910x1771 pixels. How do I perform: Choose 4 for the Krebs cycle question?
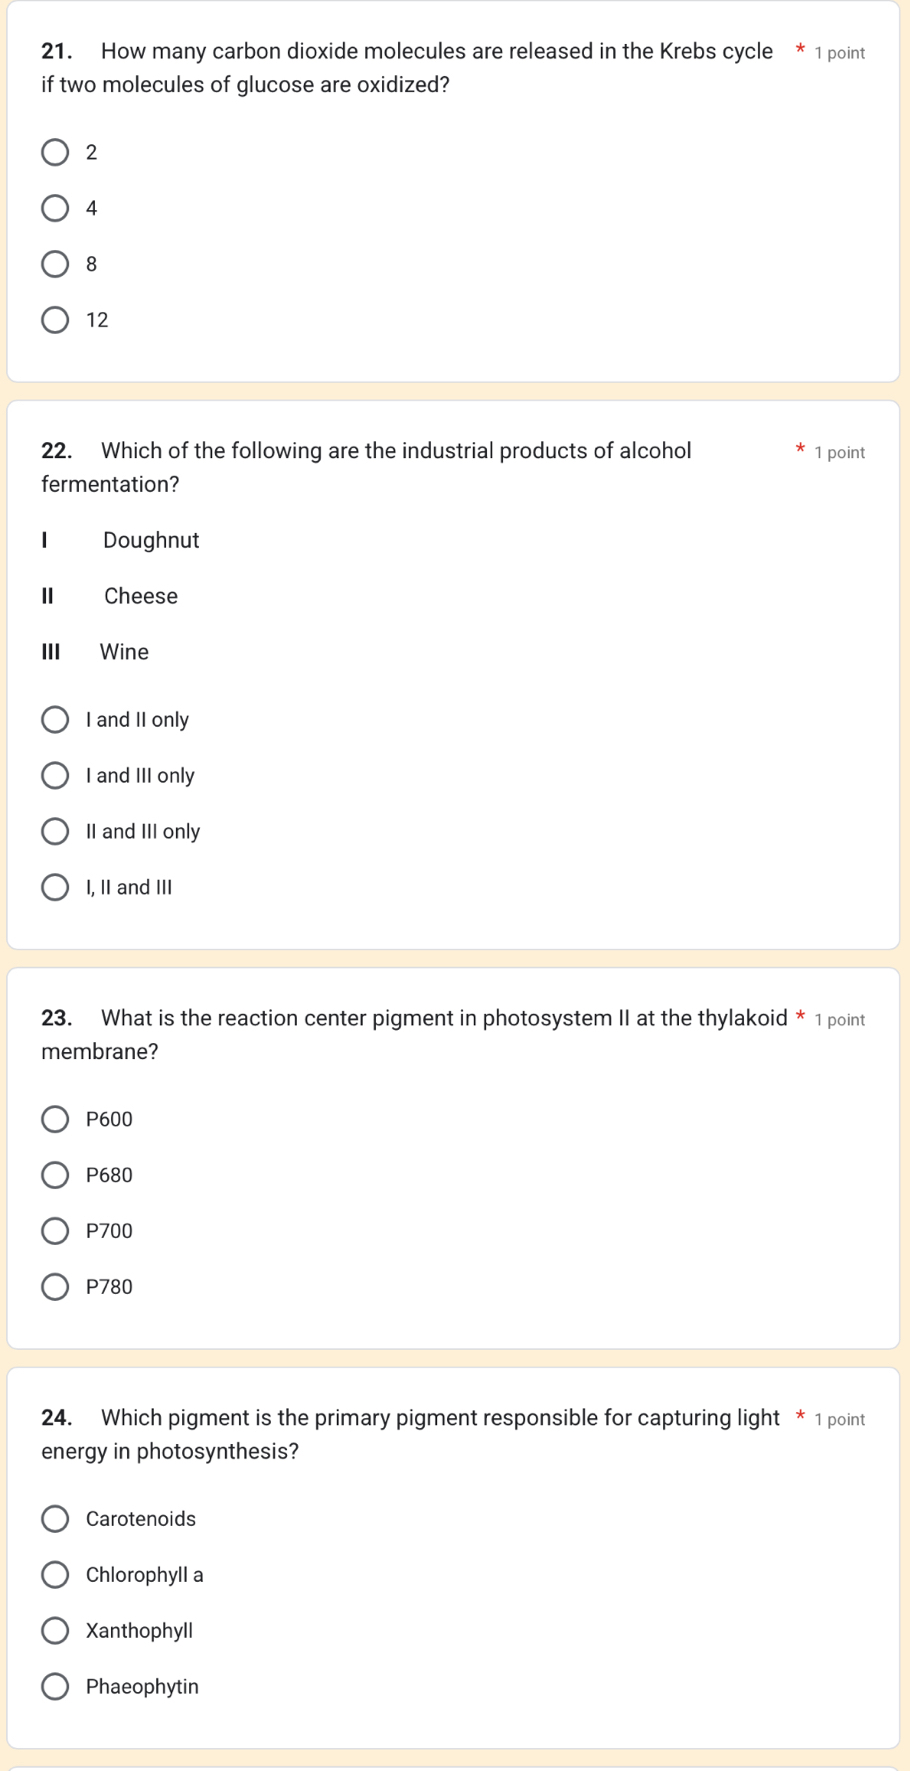[55, 209]
